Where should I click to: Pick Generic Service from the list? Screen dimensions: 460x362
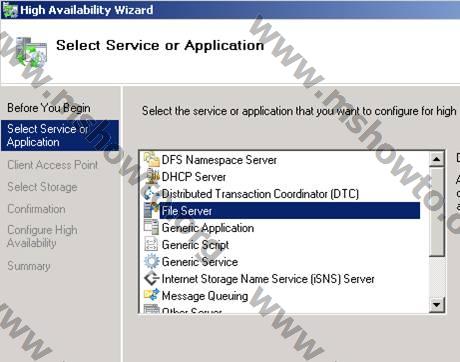[200, 262]
